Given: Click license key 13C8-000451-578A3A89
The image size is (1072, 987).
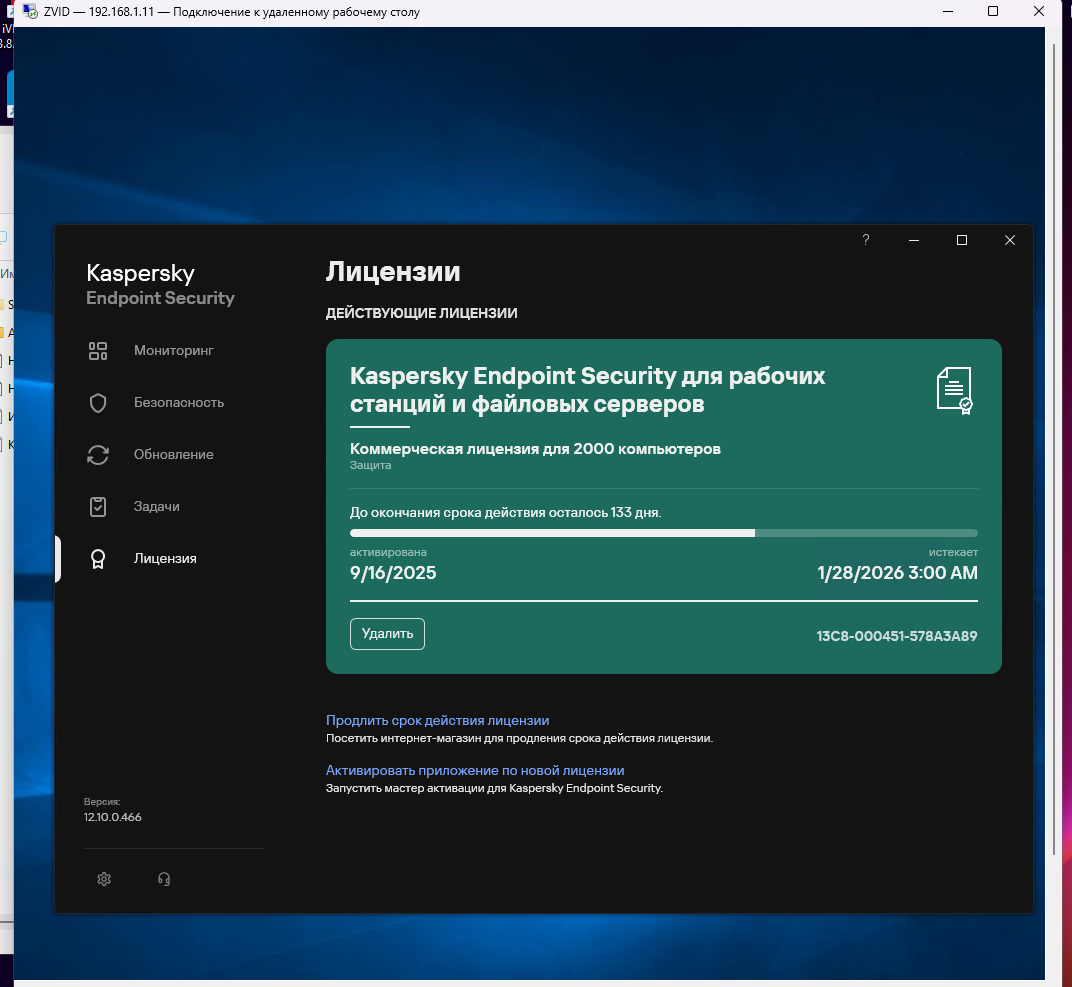Looking at the screenshot, I should point(897,636).
